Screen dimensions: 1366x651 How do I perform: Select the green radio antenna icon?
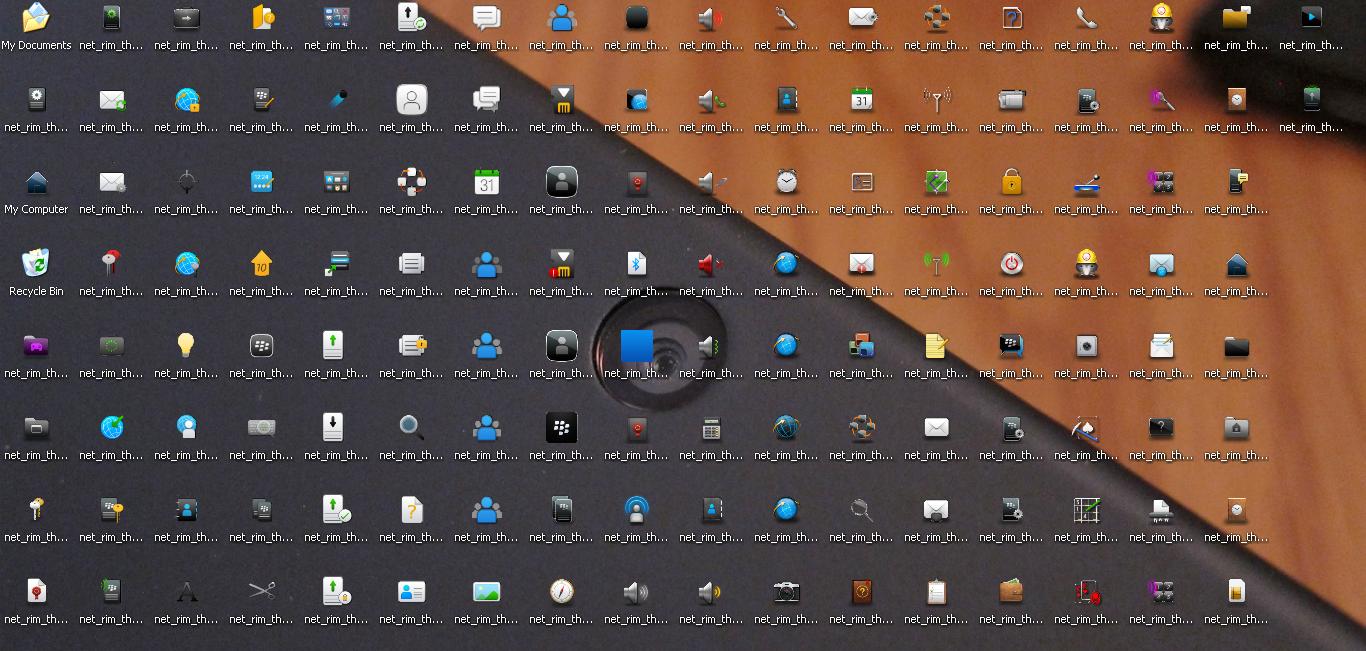click(936, 264)
